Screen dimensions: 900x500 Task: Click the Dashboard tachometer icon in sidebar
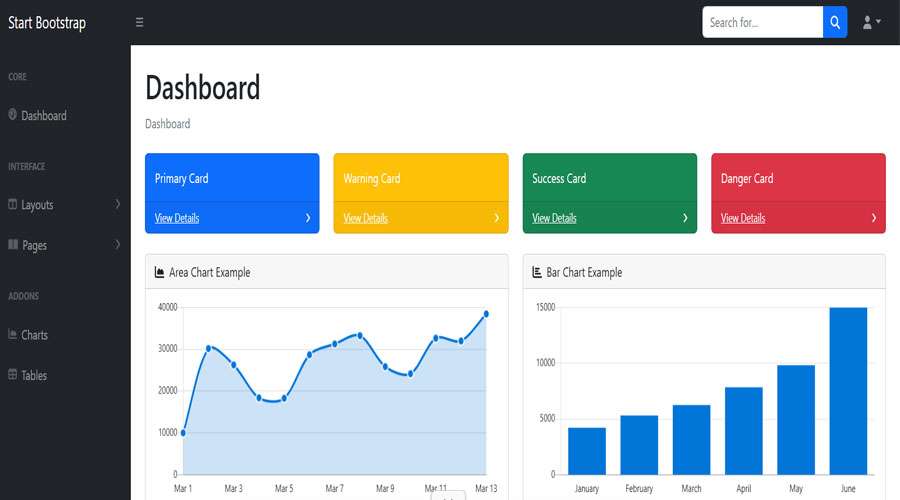click(12, 114)
